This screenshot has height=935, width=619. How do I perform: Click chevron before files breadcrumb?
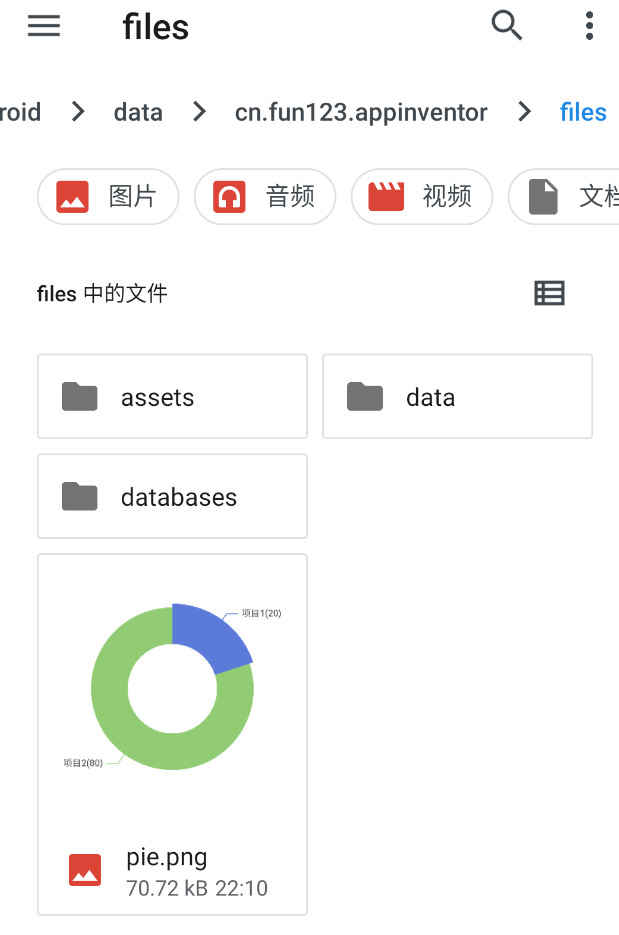tap(525, 112)
